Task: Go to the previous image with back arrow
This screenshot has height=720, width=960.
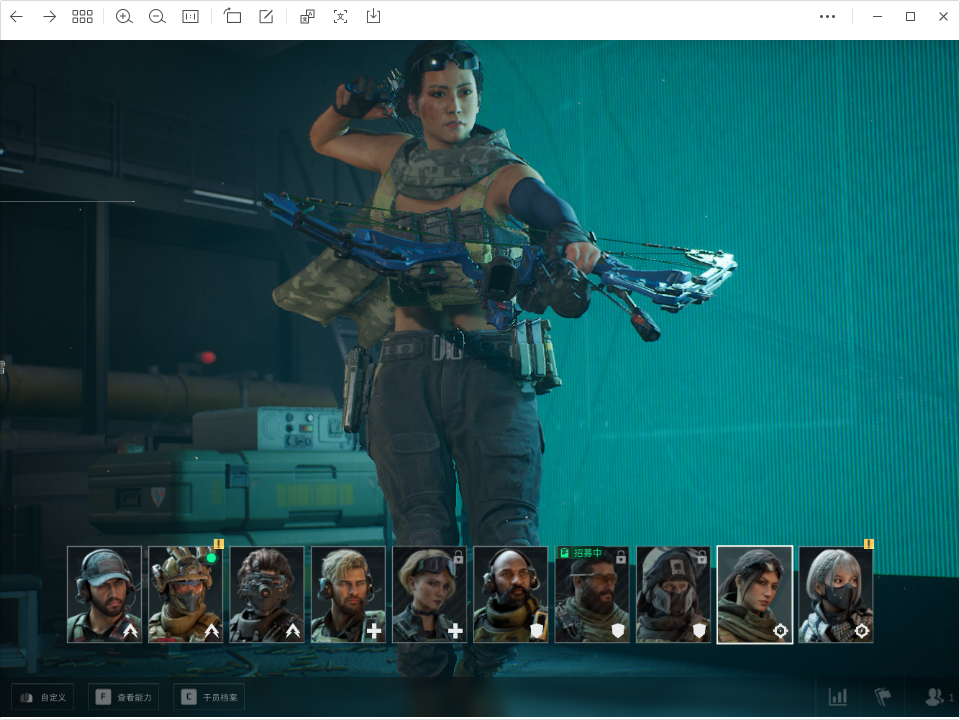Action: (17, 17)
